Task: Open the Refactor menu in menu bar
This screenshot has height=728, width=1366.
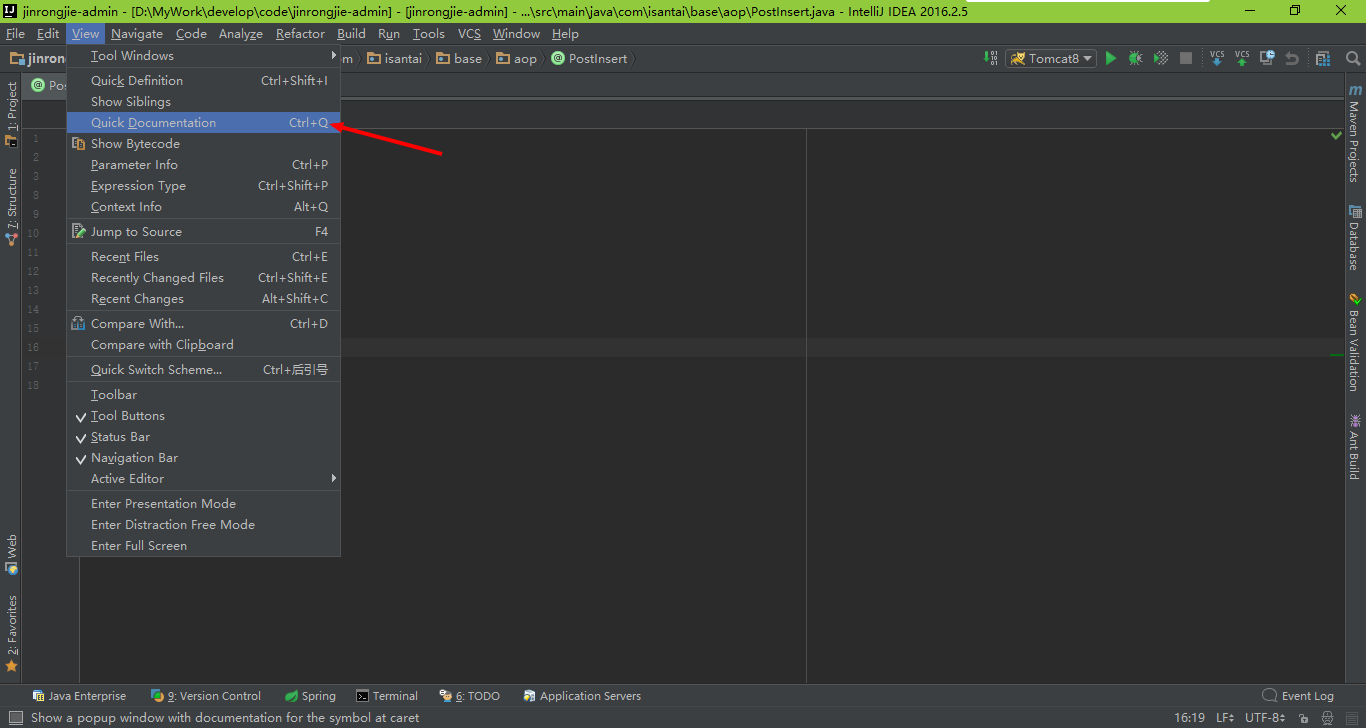Action: [x=300, y=34]
